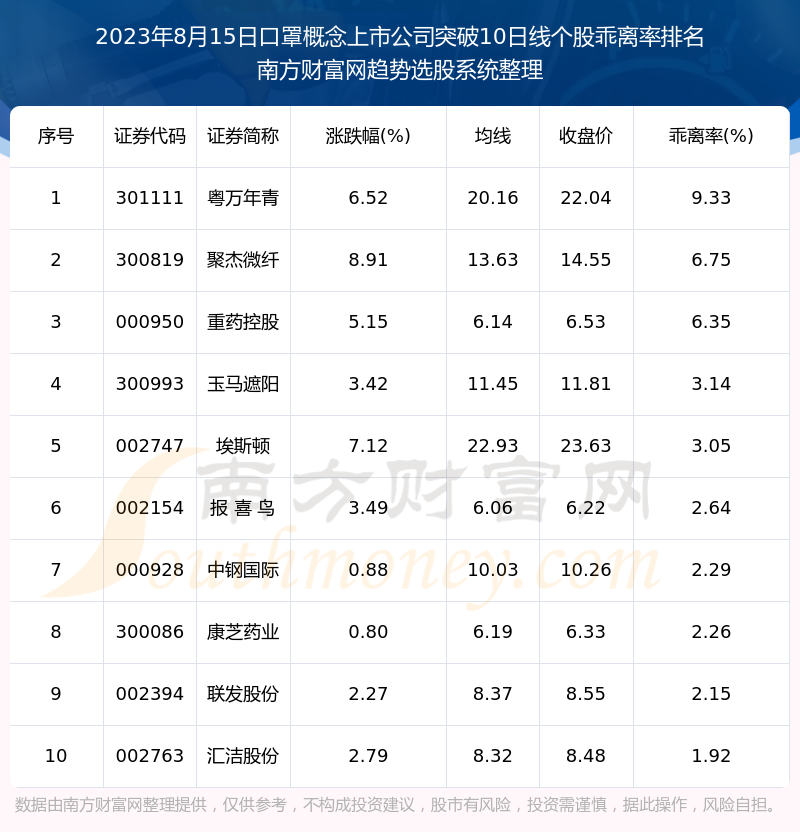Click the disclaimer text starting '数据由南方财富网'

pos(395,805)
